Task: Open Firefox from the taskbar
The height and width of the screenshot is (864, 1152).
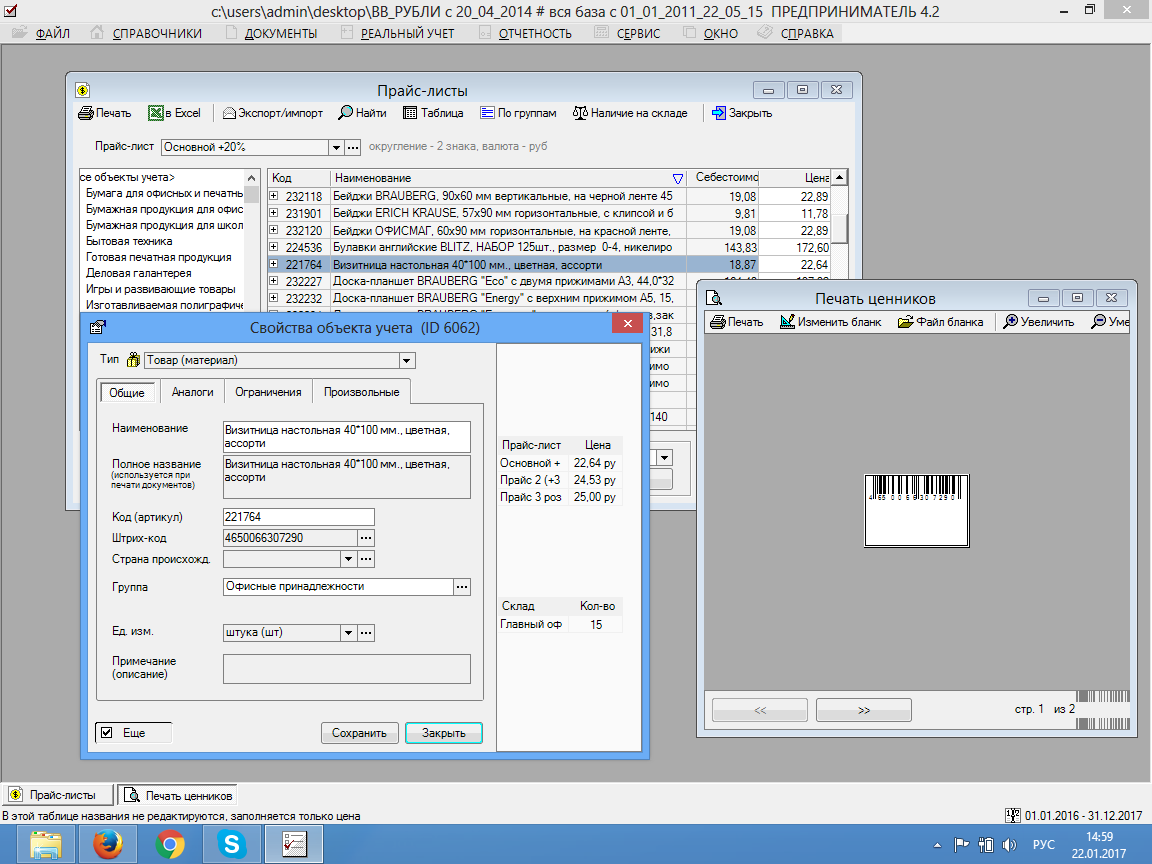Action: click(108, 844)
